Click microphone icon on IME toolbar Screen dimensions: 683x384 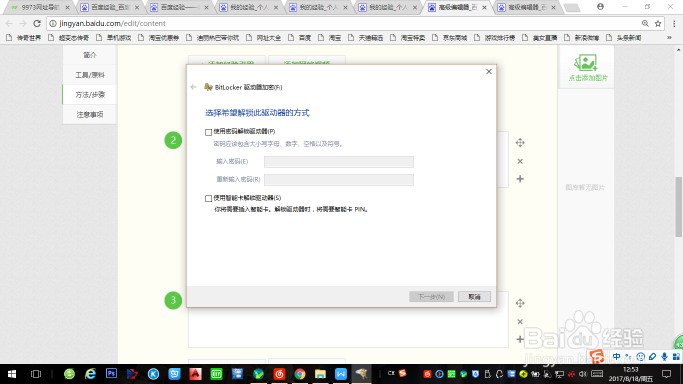[x=664, y=357]
